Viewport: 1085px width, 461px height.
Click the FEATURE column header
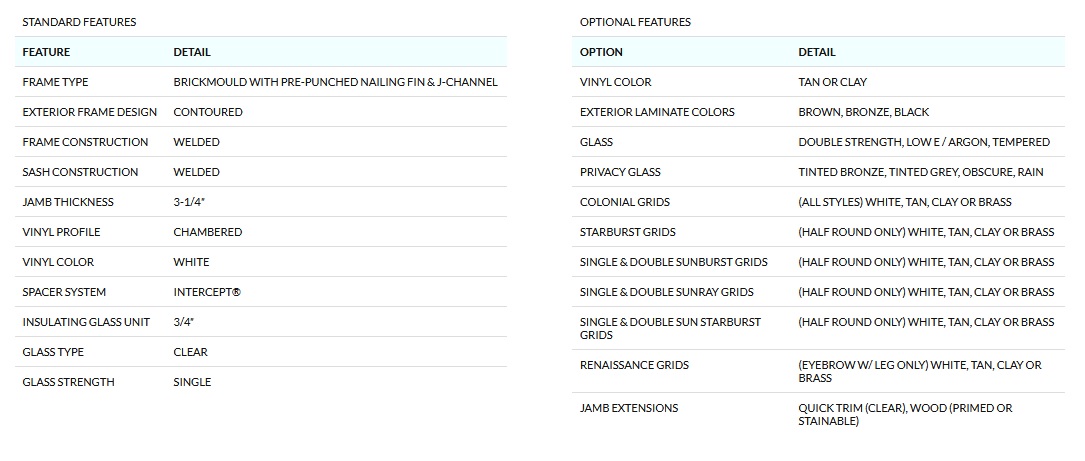(x=46, y=52)
